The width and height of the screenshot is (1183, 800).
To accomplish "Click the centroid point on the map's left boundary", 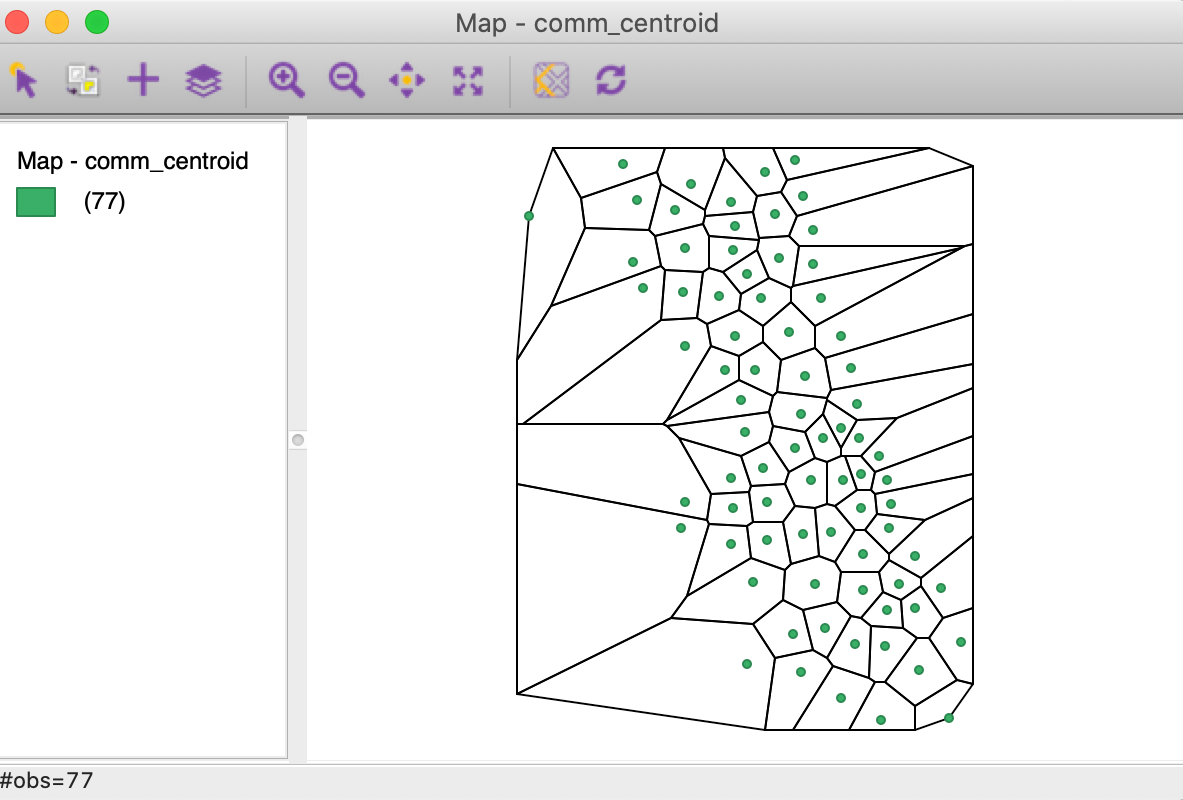I will pyautogui.click(x=529, y=216).
